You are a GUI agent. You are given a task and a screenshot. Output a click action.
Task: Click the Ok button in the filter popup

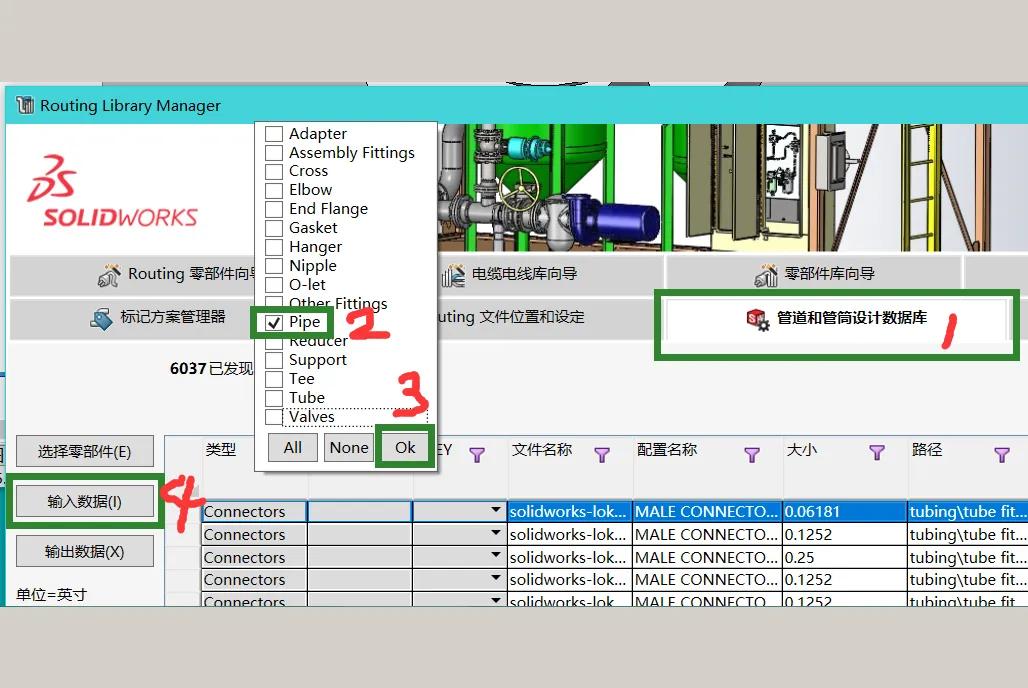[x=404, y=447]
